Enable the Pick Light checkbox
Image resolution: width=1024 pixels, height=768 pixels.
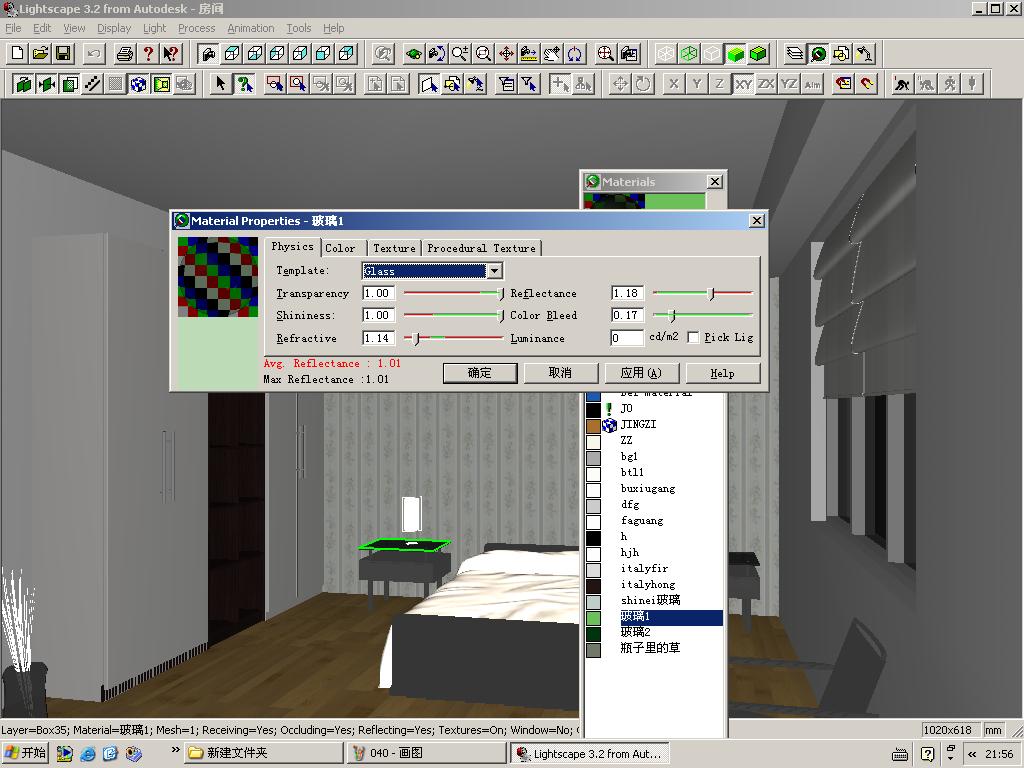[x=694, y=338]
